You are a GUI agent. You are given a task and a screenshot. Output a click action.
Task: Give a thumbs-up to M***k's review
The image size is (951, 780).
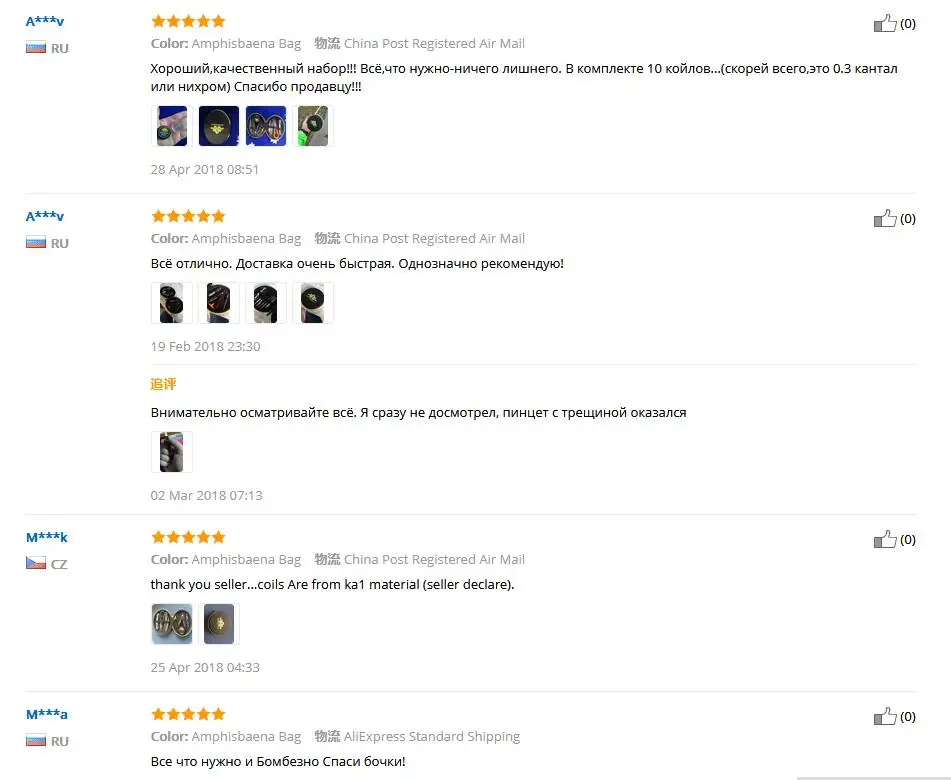[885, 539]
